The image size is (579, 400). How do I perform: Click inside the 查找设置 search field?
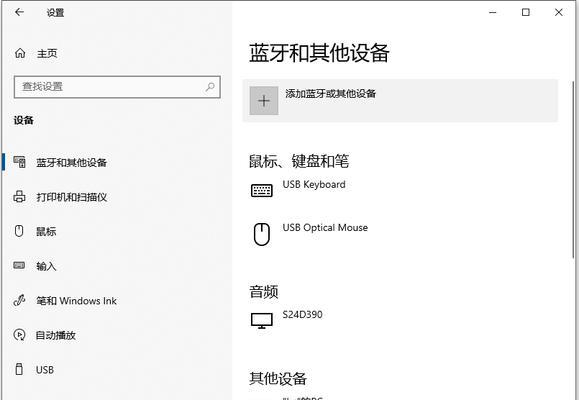pyautogui.click(x=117, y=87)
